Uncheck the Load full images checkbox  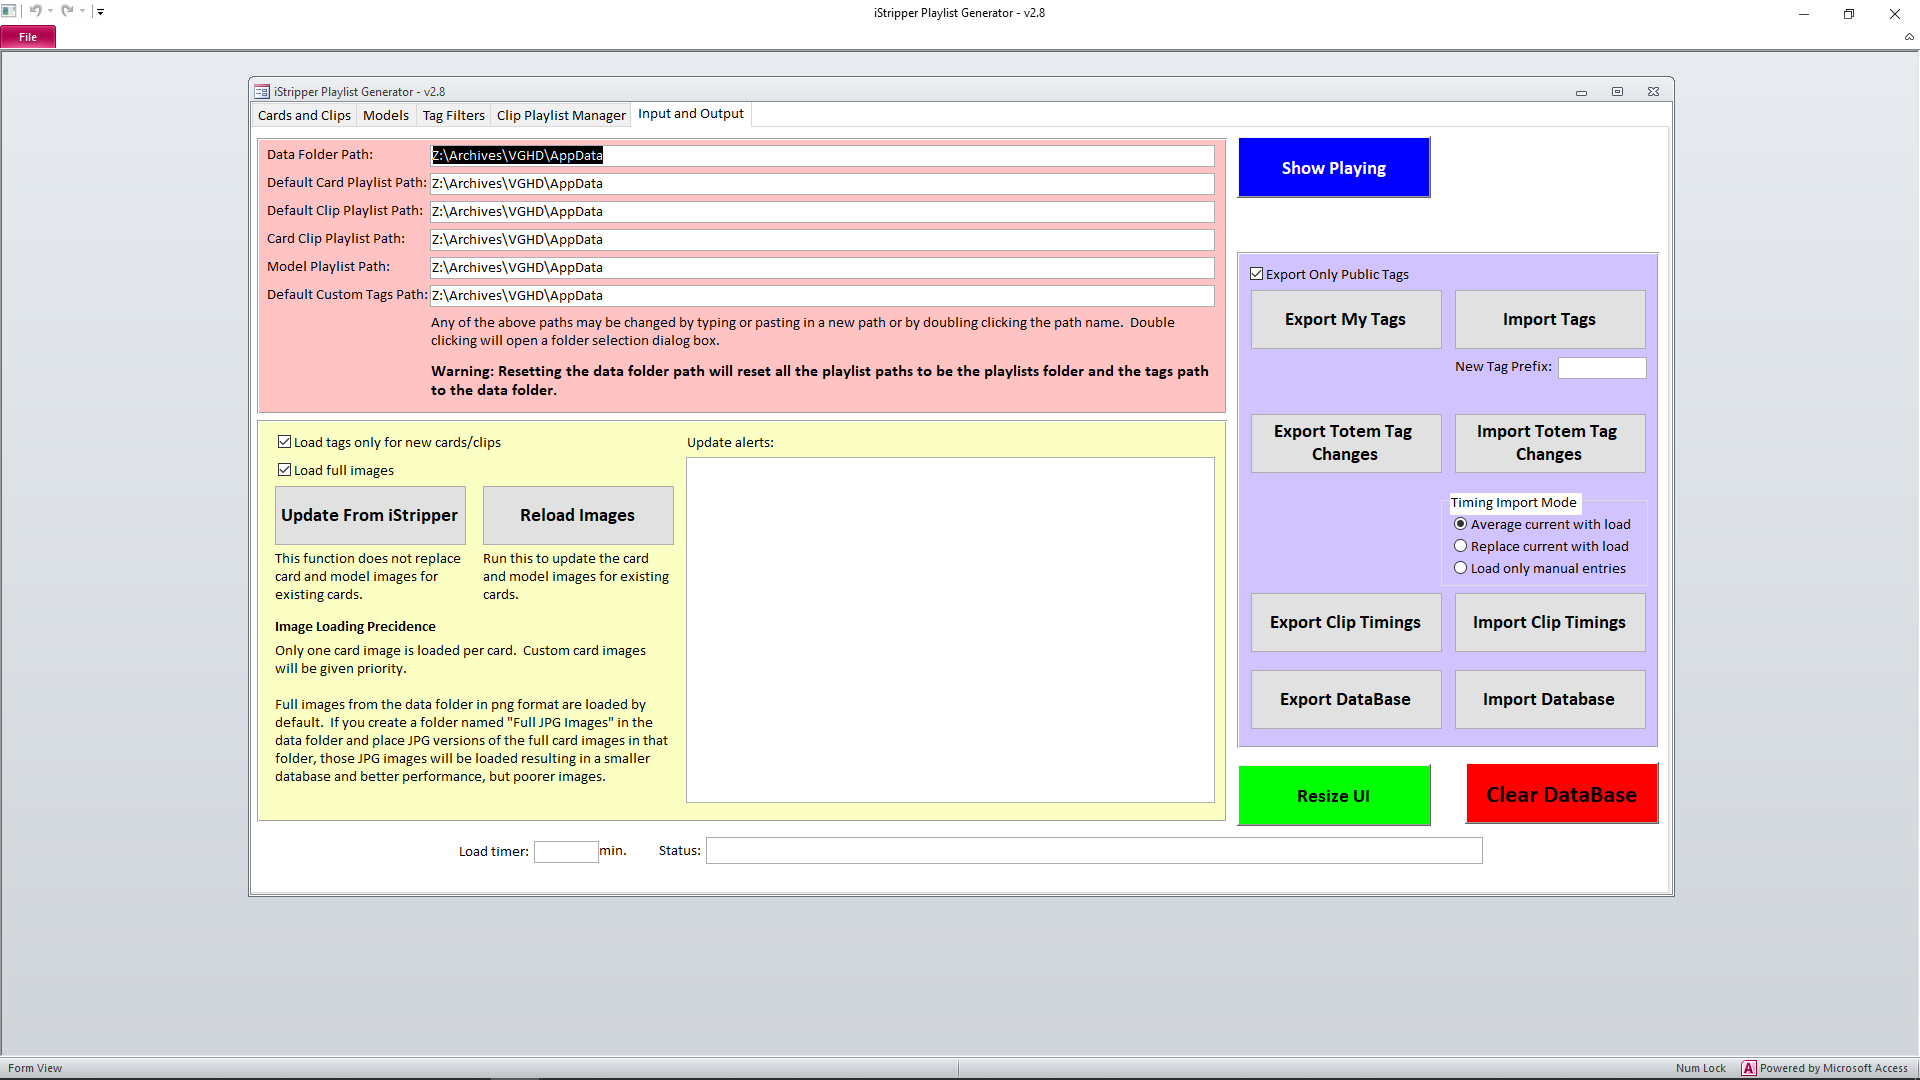tap(284, 470)
